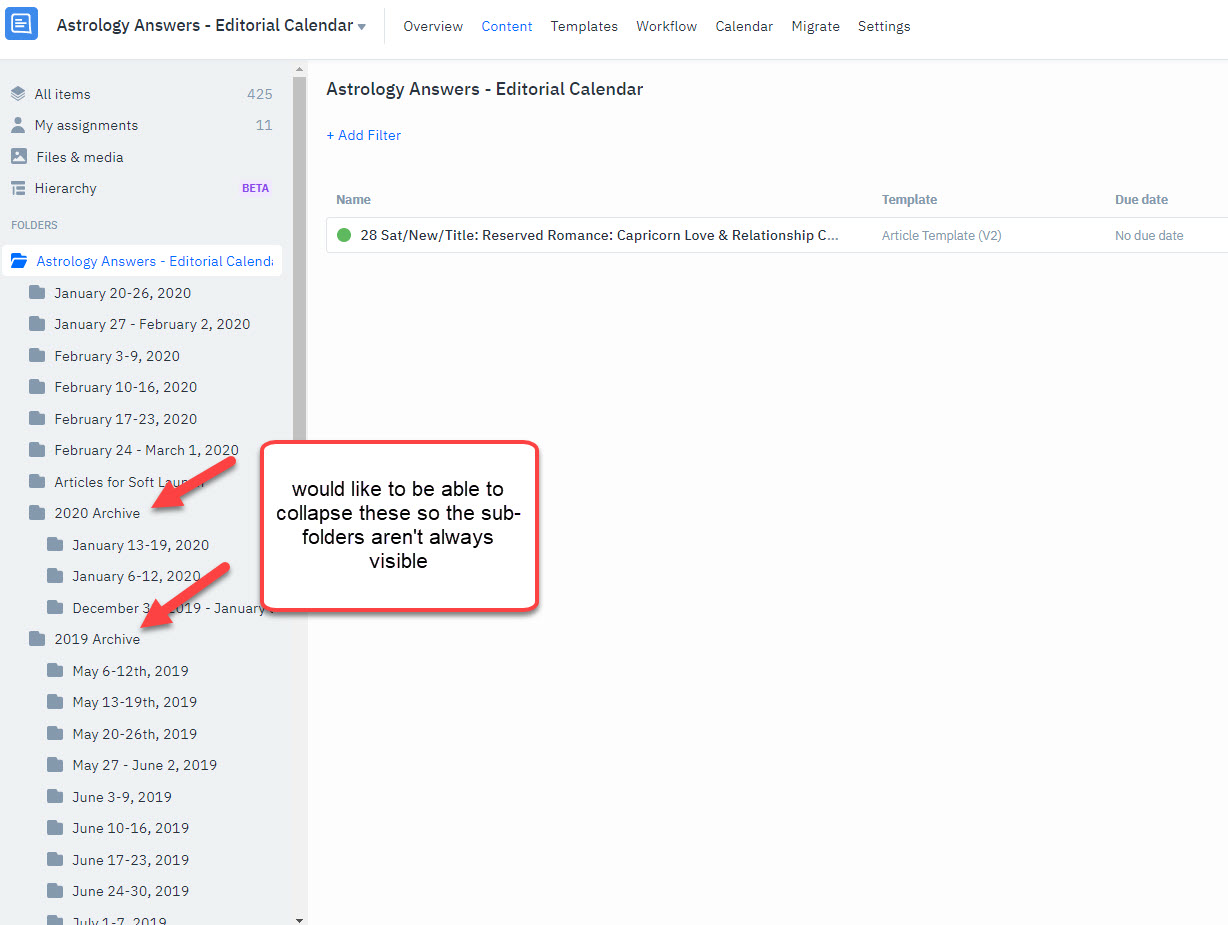Click folder icon beside May 13-19th, 2019
Viewport: 1228px width, 925px height.
tap(55, 702)
